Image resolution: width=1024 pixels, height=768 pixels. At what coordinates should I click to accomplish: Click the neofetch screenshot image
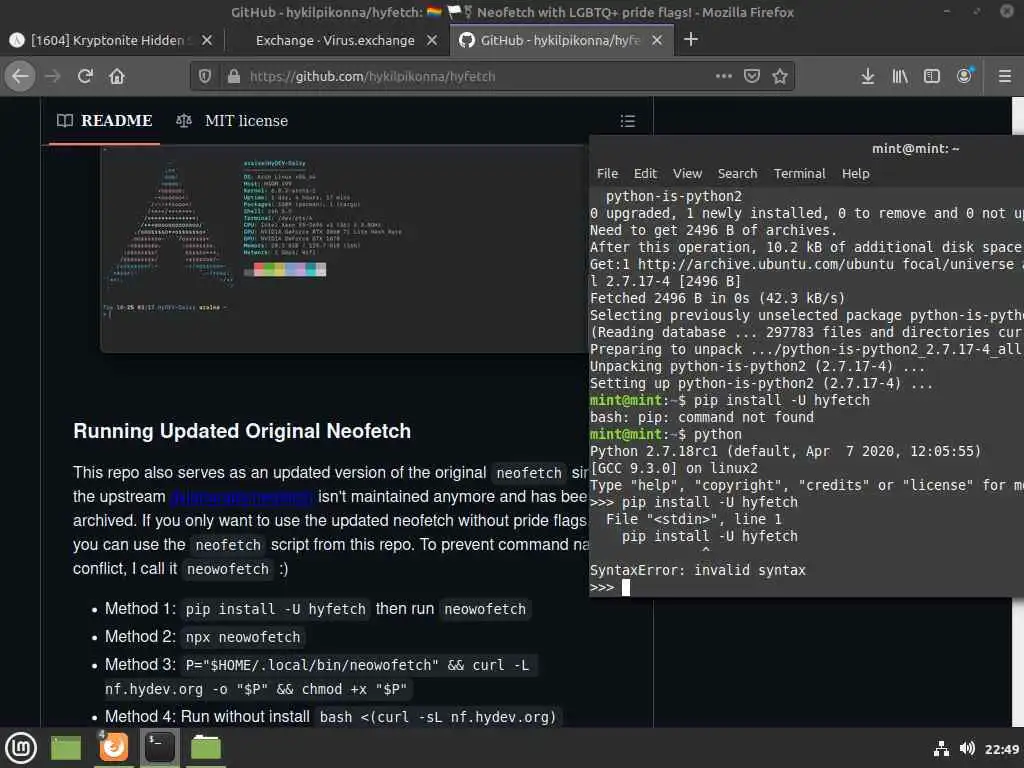click(x=345, y=249)
